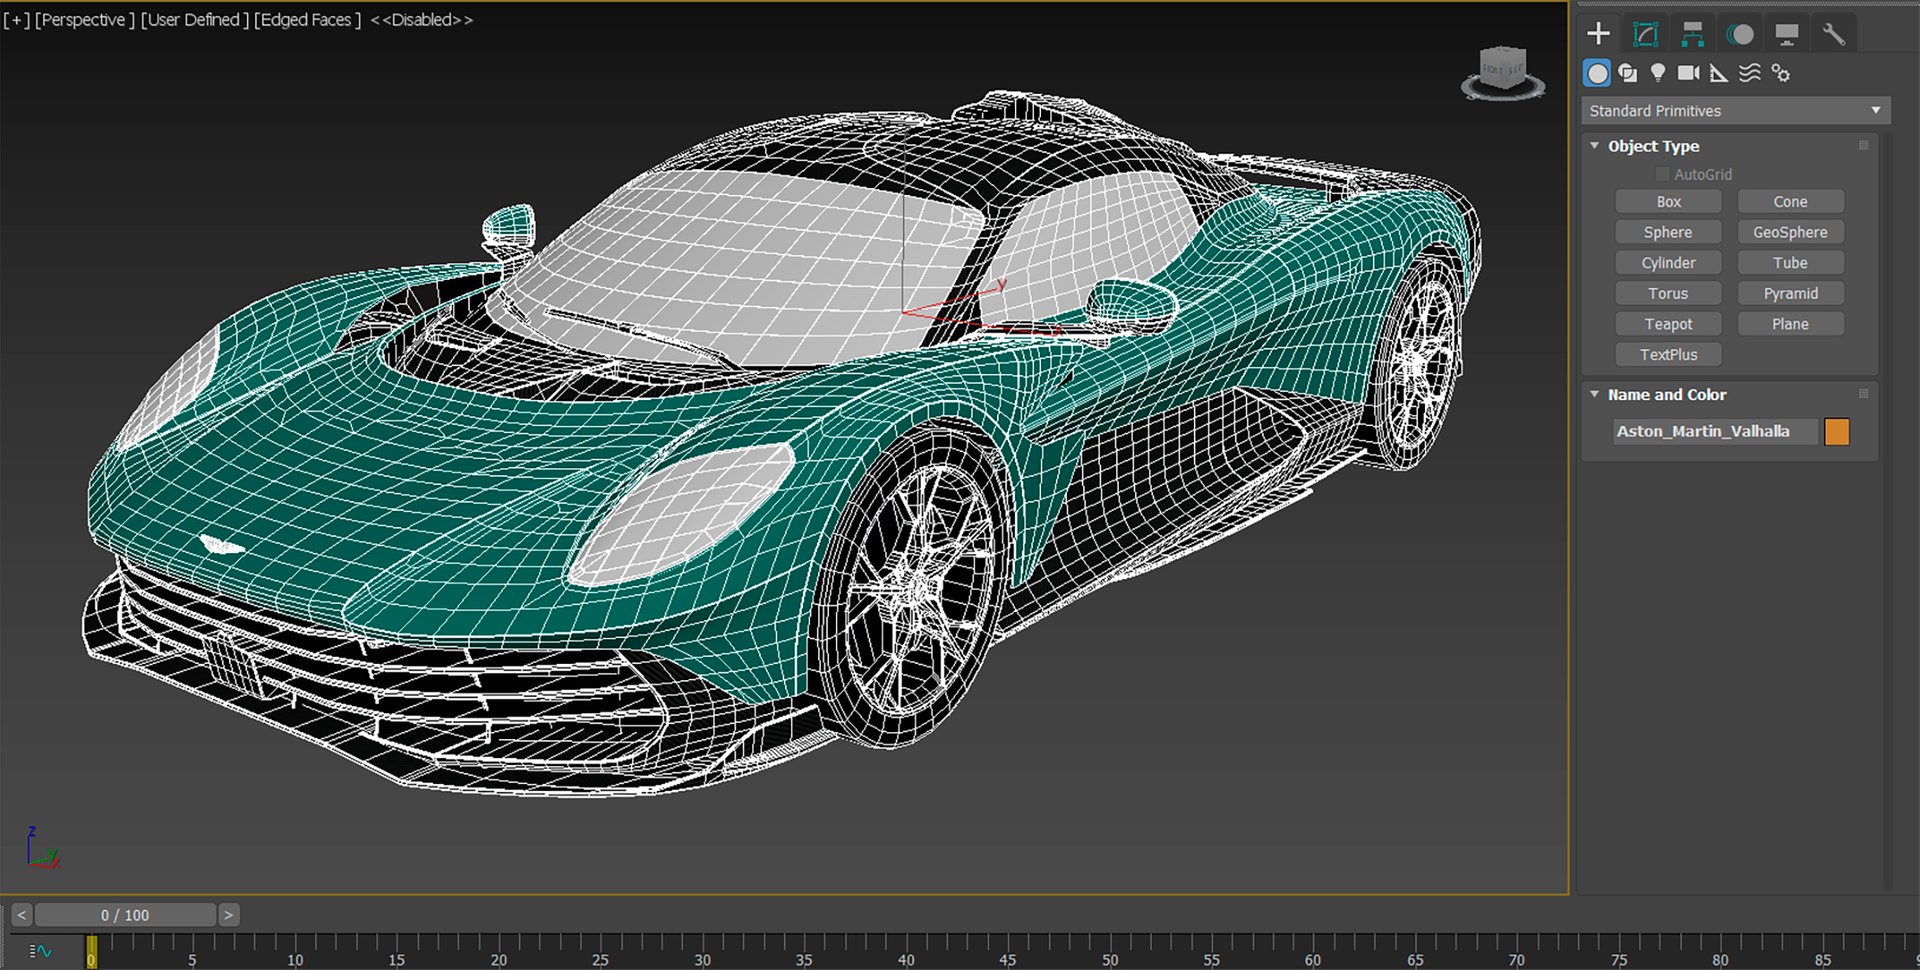1920x970 pixels.
Task: Open the viewport [+] general menu
Action: (17, 20)
